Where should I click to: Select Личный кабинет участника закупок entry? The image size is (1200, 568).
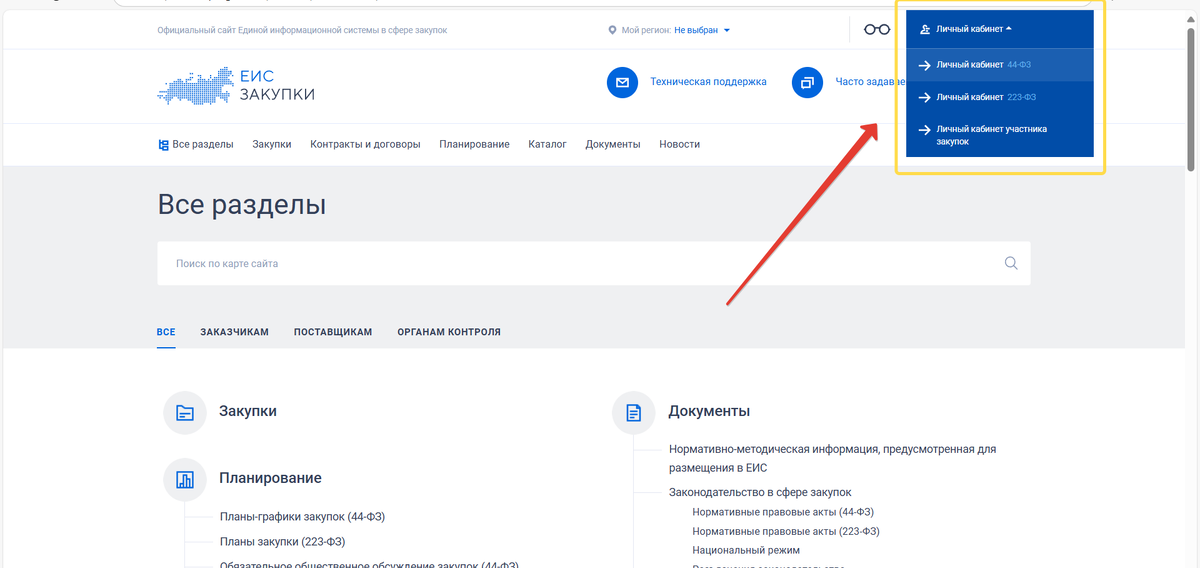(1000, 135)
